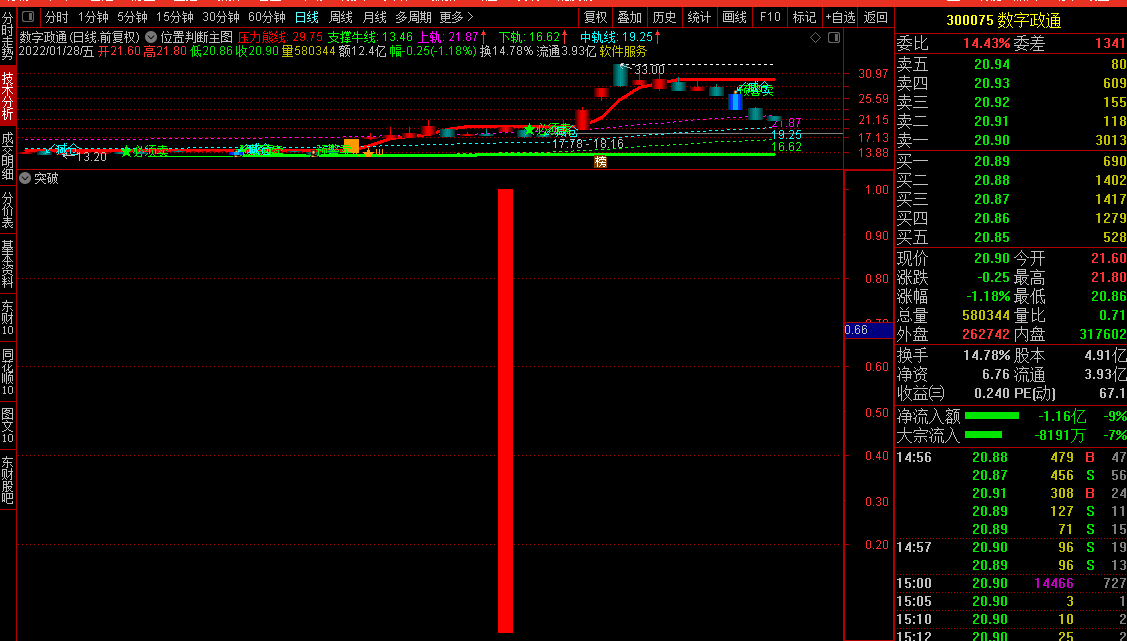The height and width of the screenshot is (641, 1127).
Task: Open the 成交明细 side tab
Action: (8, 156)
